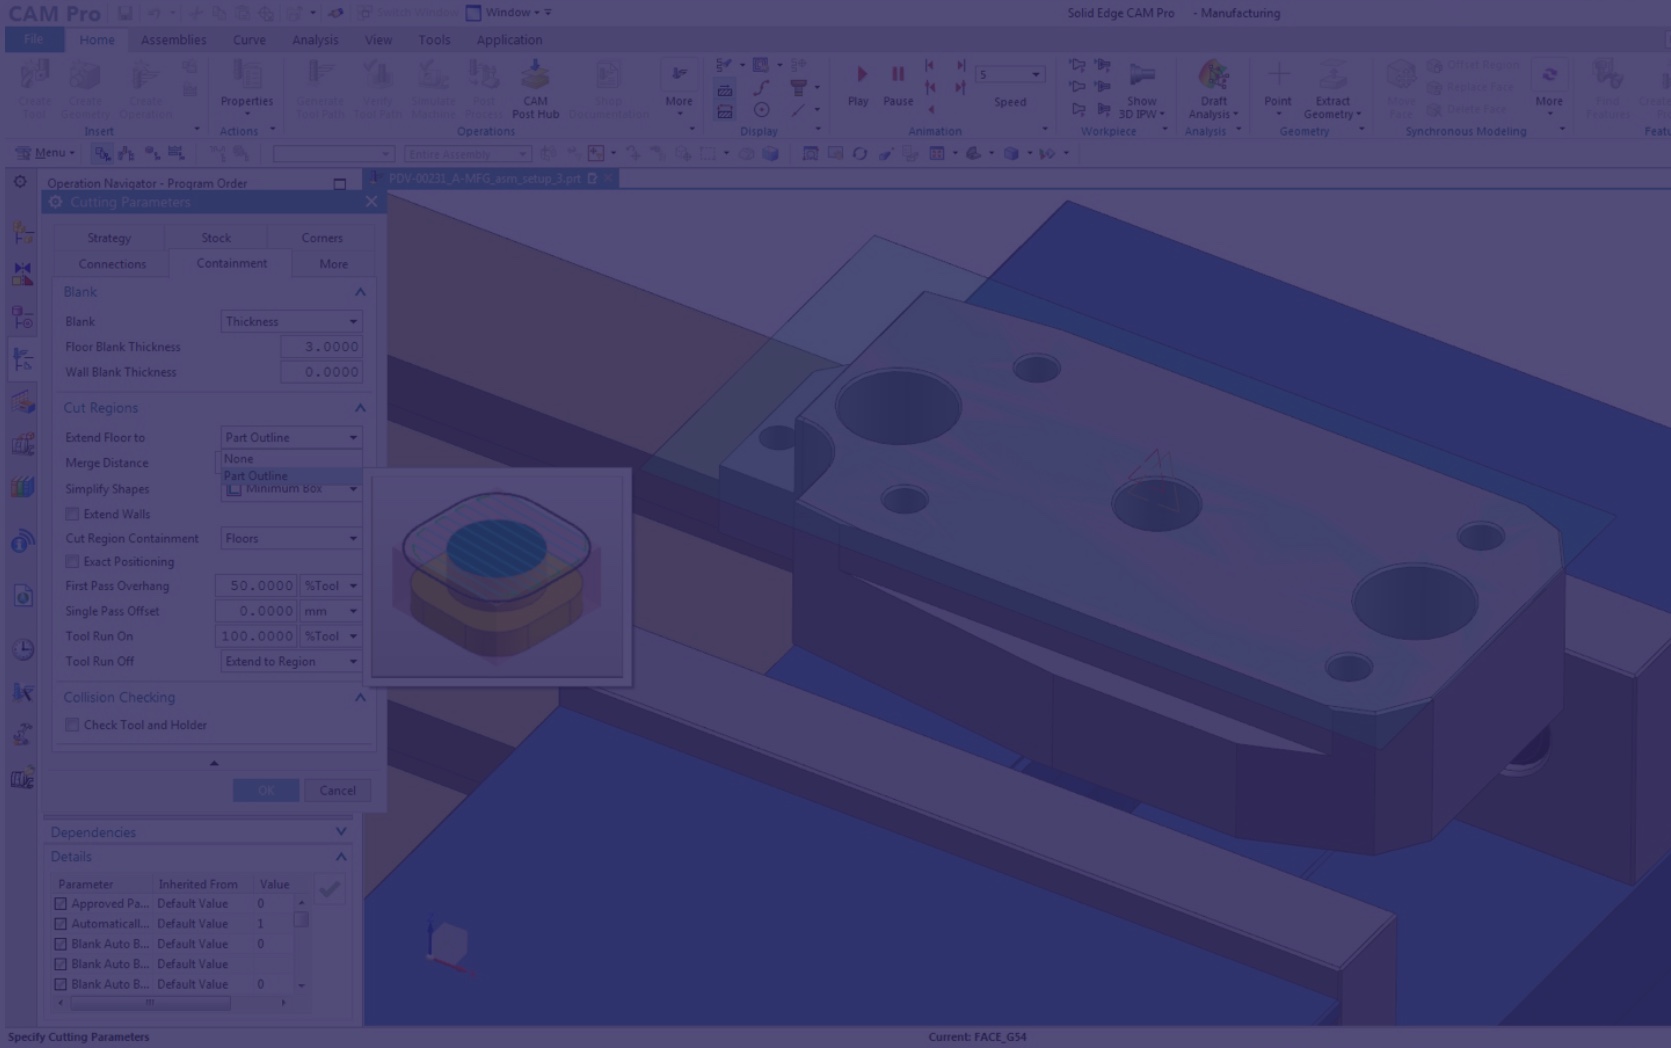Click the Roles sidebar icon
The height and width of the screenshot is (1048, 1671).
22,735
